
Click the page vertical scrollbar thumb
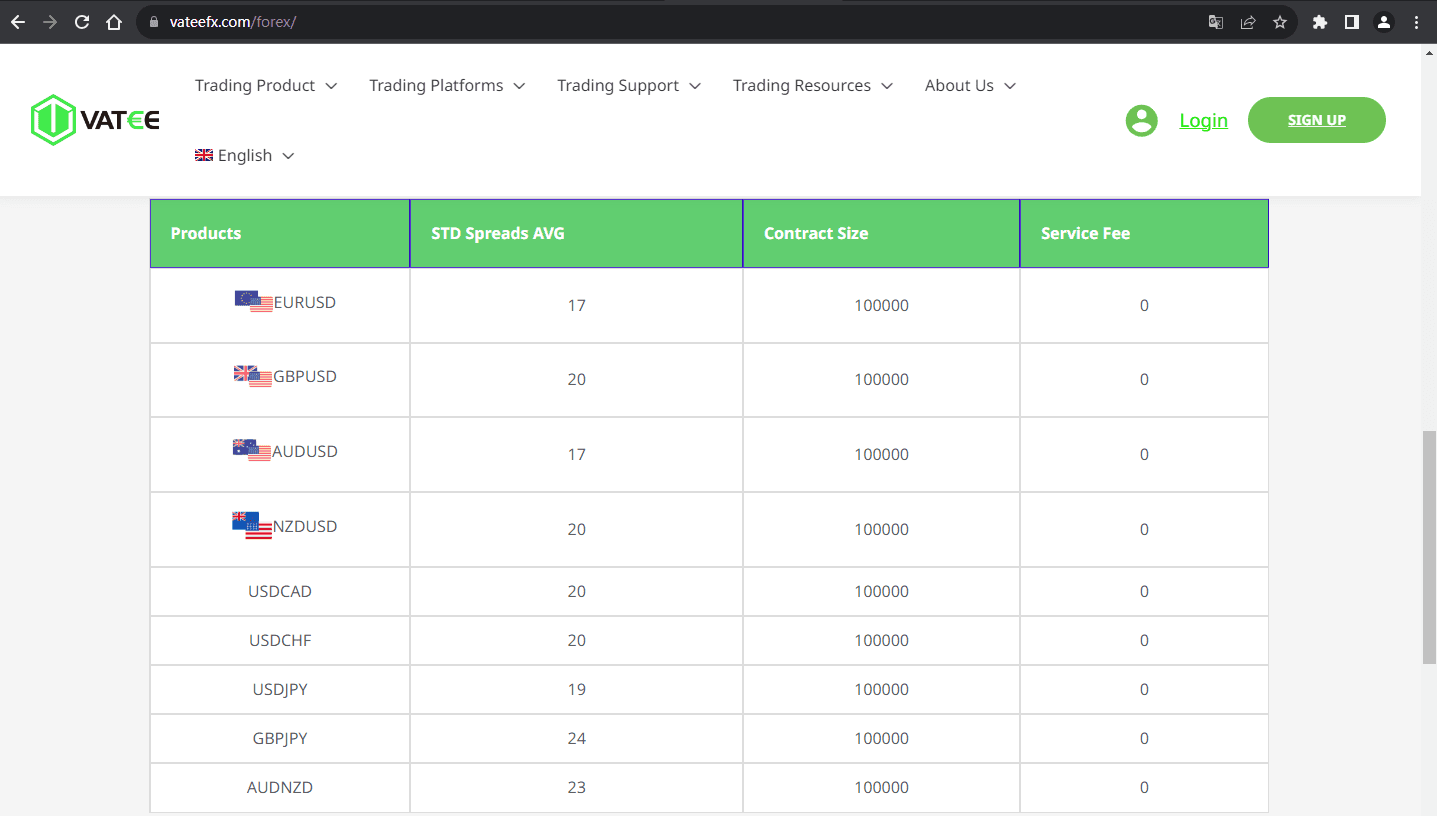pyautogui.click(x=1429, y=547)
